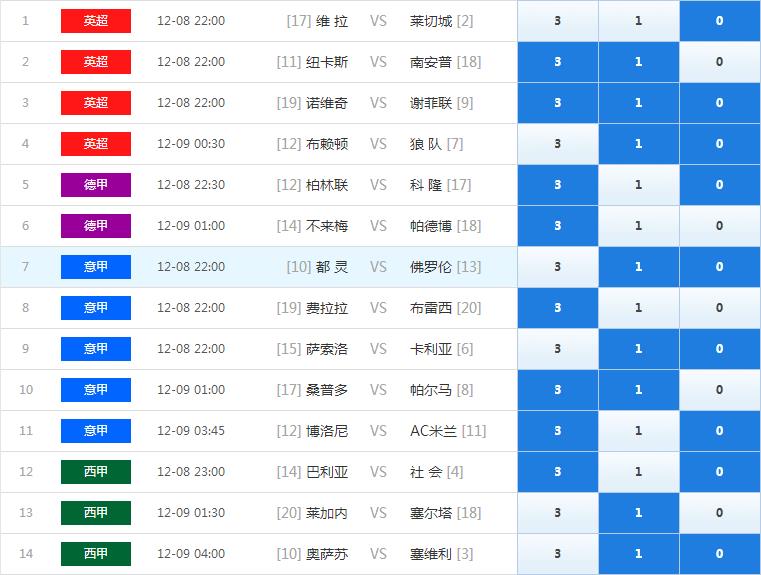The width and height of the screenshot is (761, 575).
Task: Select 1 for 柏林联 vs 科隆
Action: pos(639,185)
